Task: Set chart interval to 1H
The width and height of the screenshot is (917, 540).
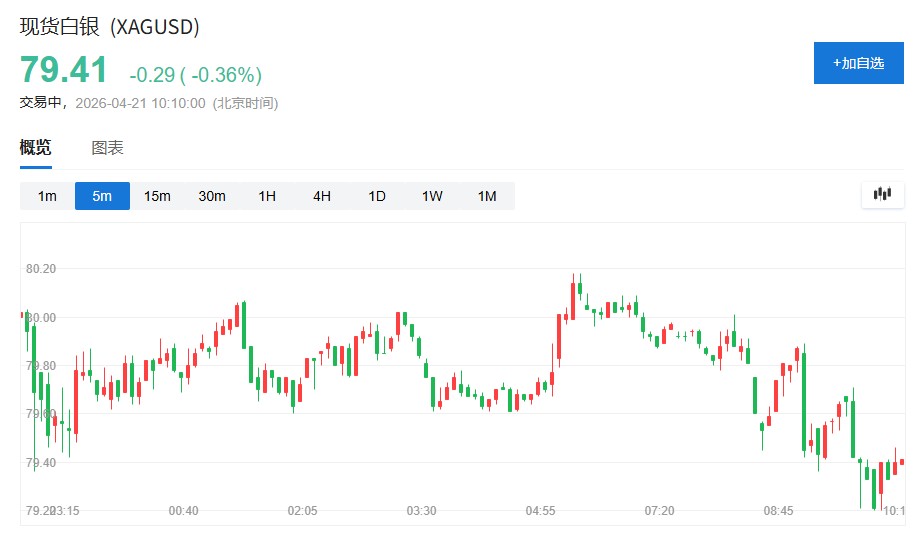Action: (x=267, y=196)
